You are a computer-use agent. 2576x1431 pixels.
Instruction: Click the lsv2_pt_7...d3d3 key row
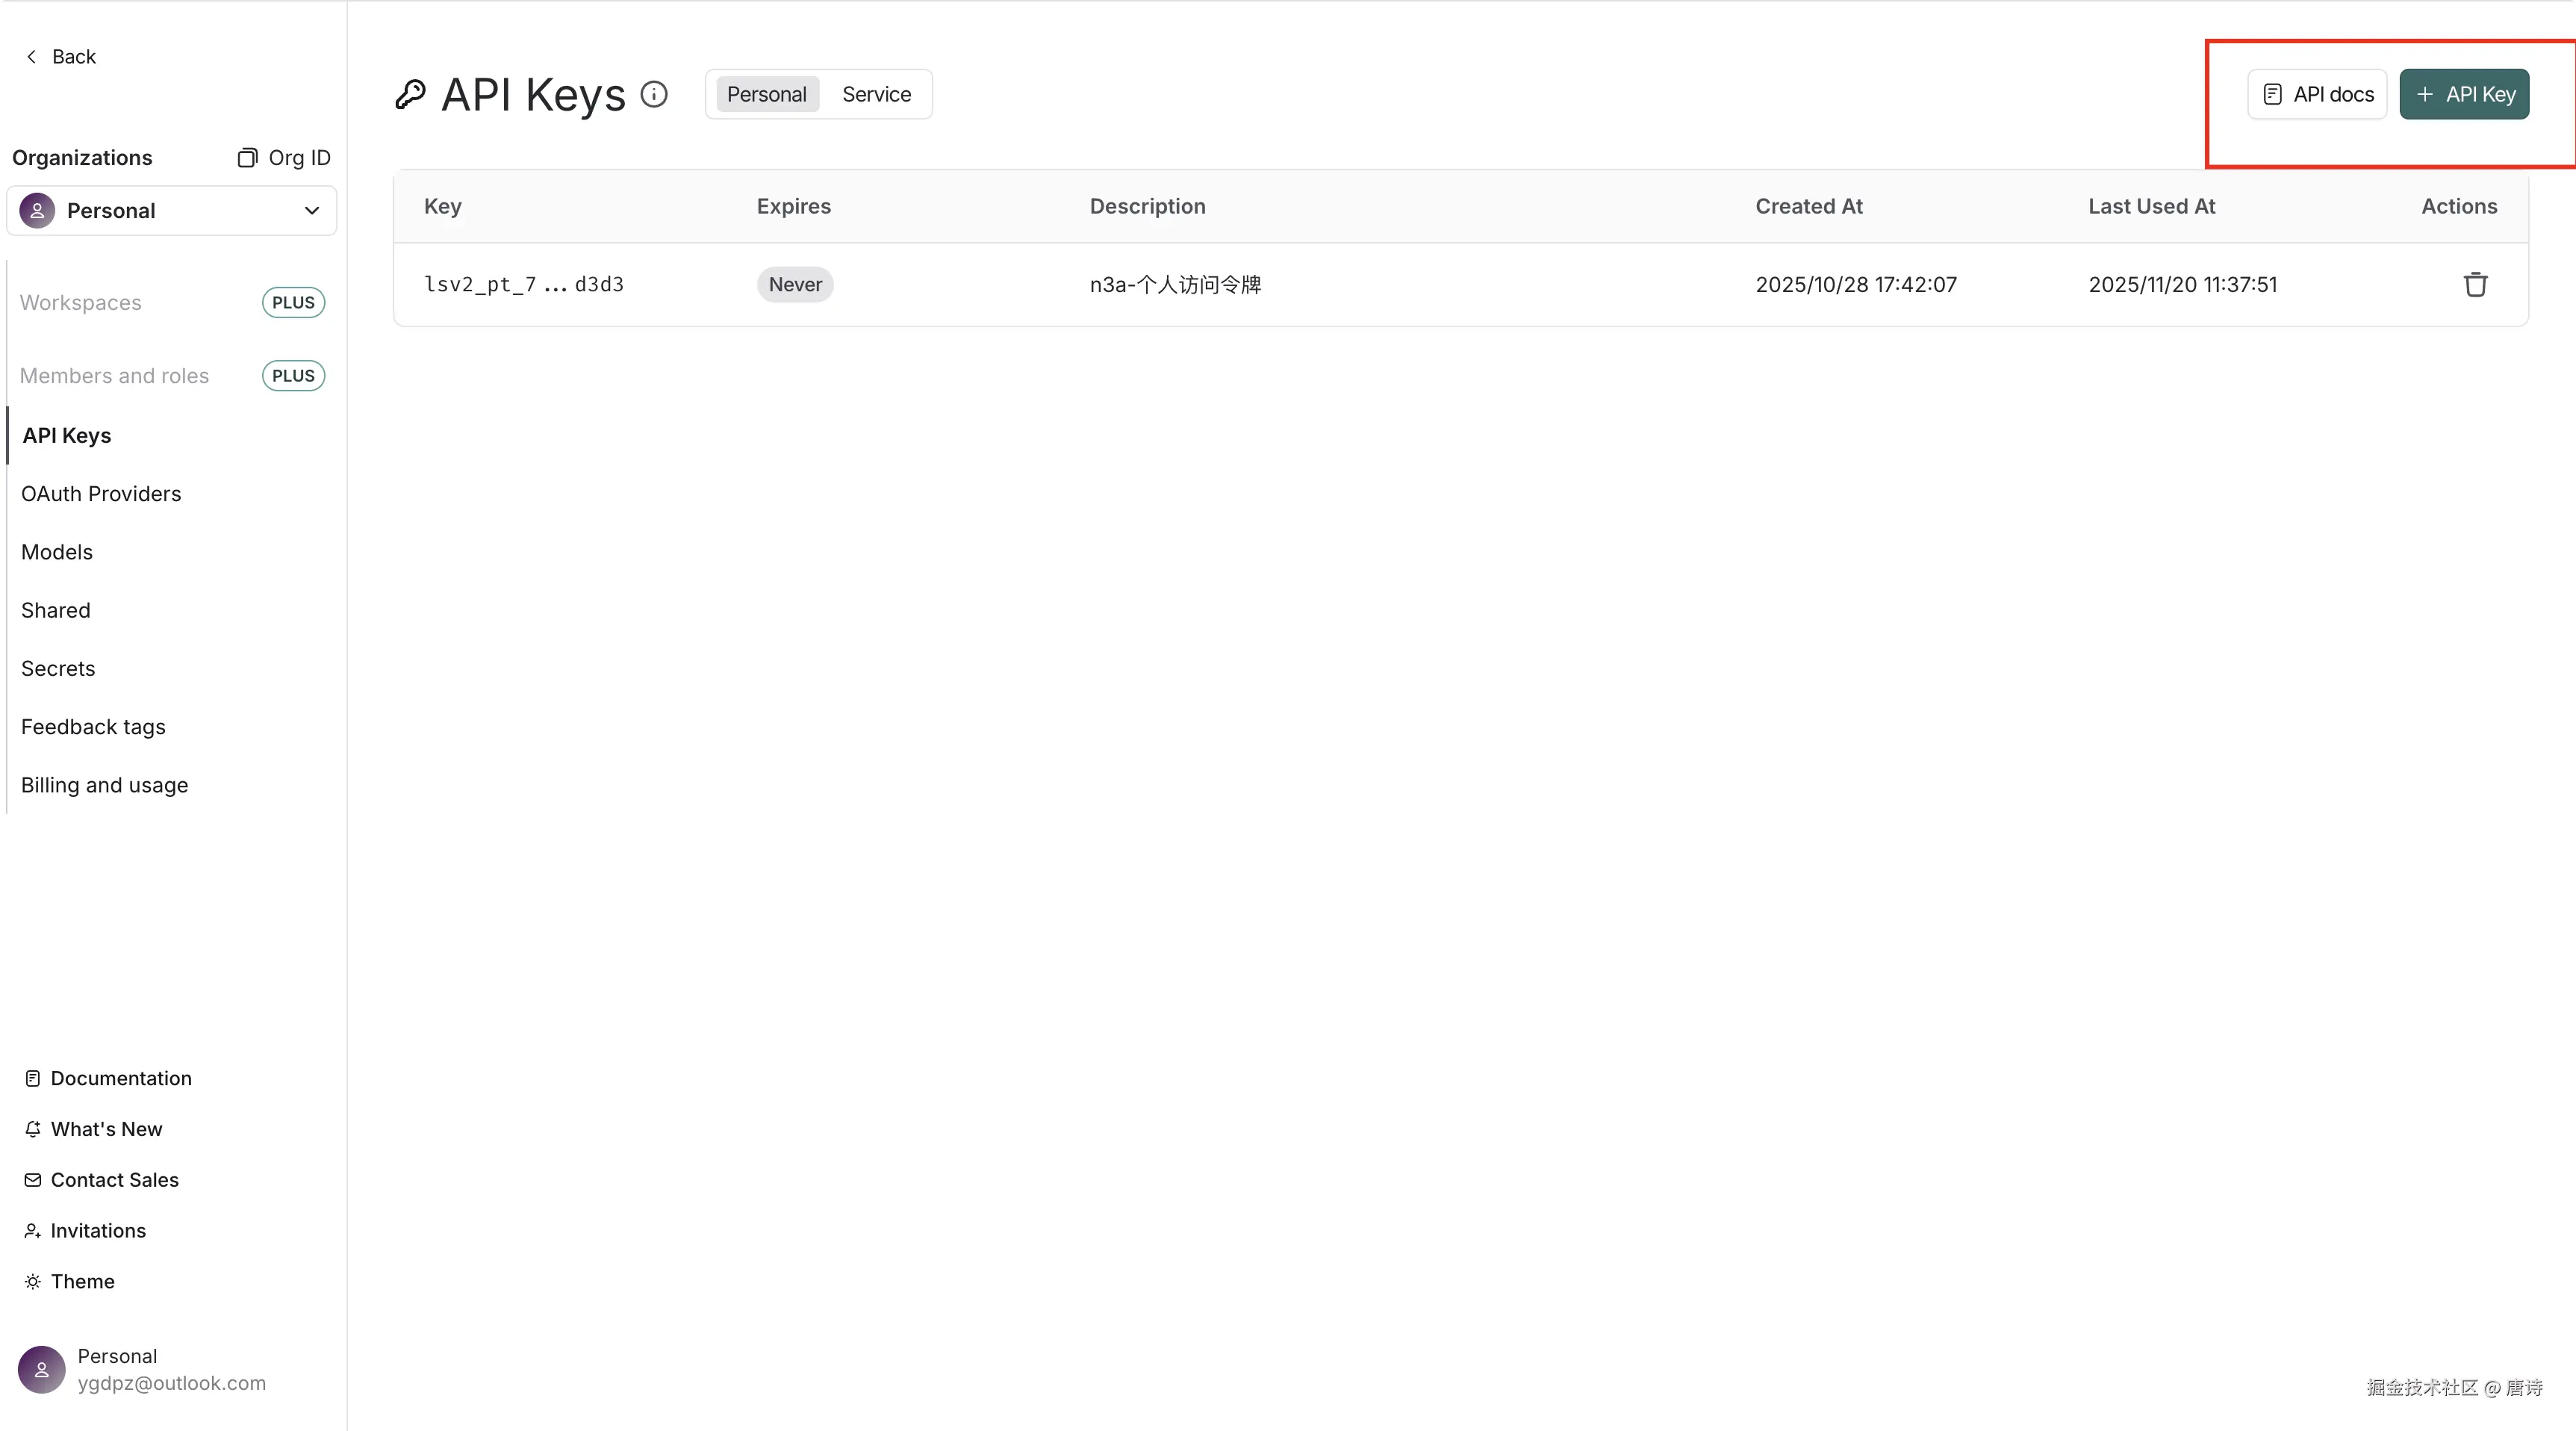524,285
